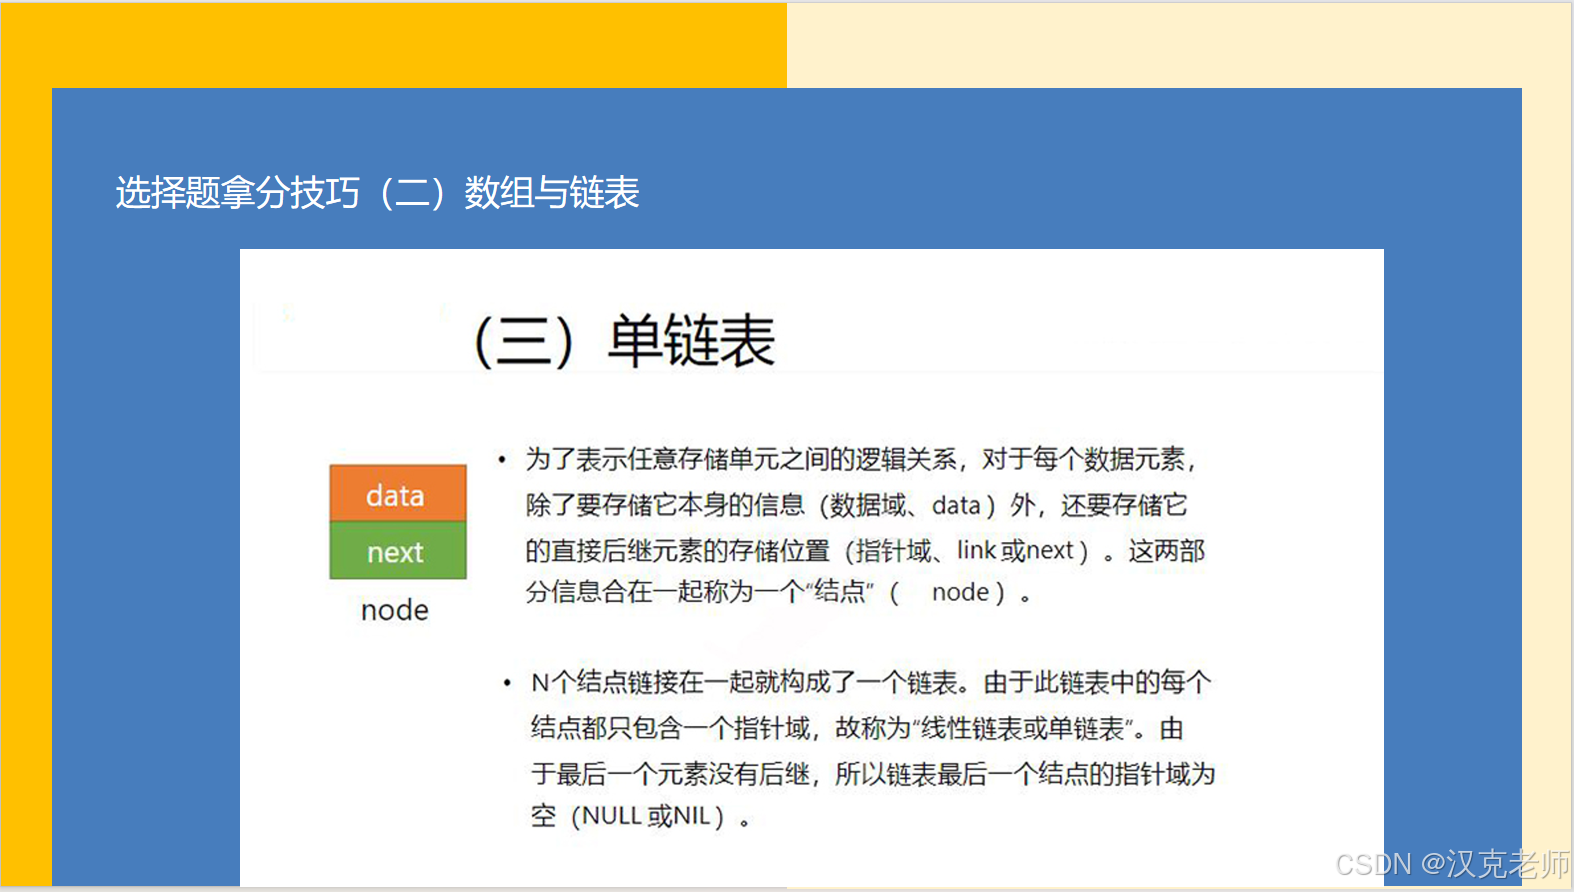Click the line starting 除了要存储它本身的信息
The image size is (1574, 892).
point(857,505)
